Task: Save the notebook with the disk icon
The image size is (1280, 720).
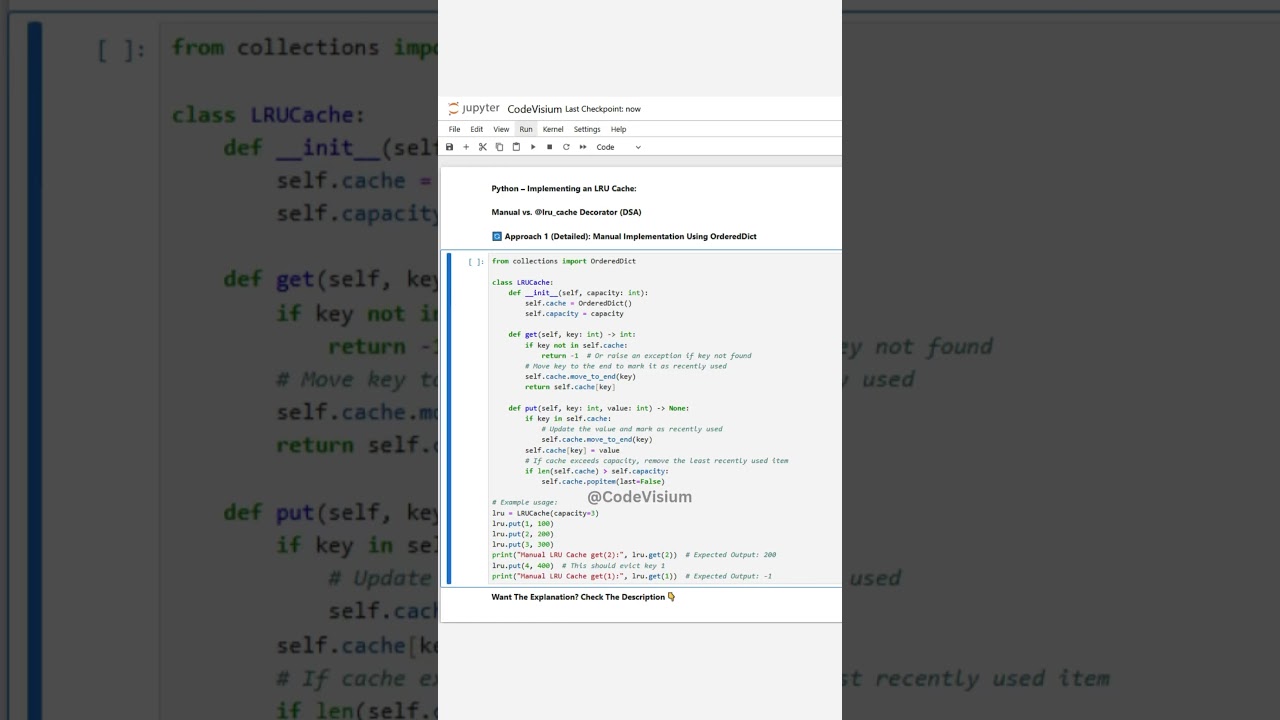Action: [449, 147]
